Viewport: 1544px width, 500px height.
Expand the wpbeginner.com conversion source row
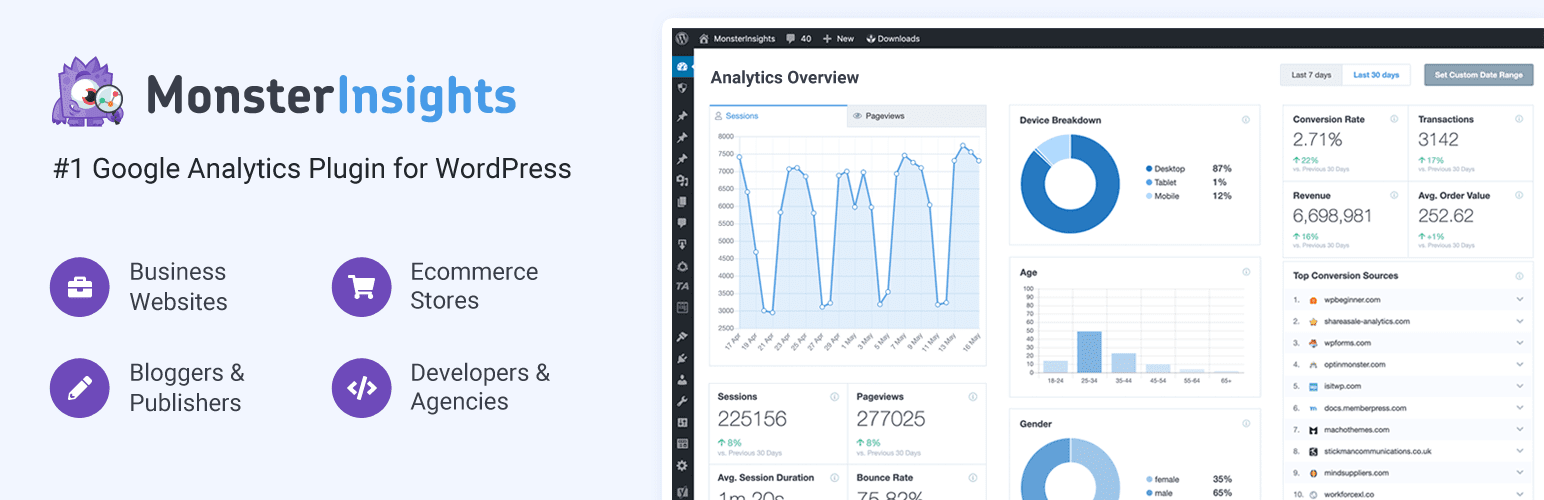(x=1519, y=299)
